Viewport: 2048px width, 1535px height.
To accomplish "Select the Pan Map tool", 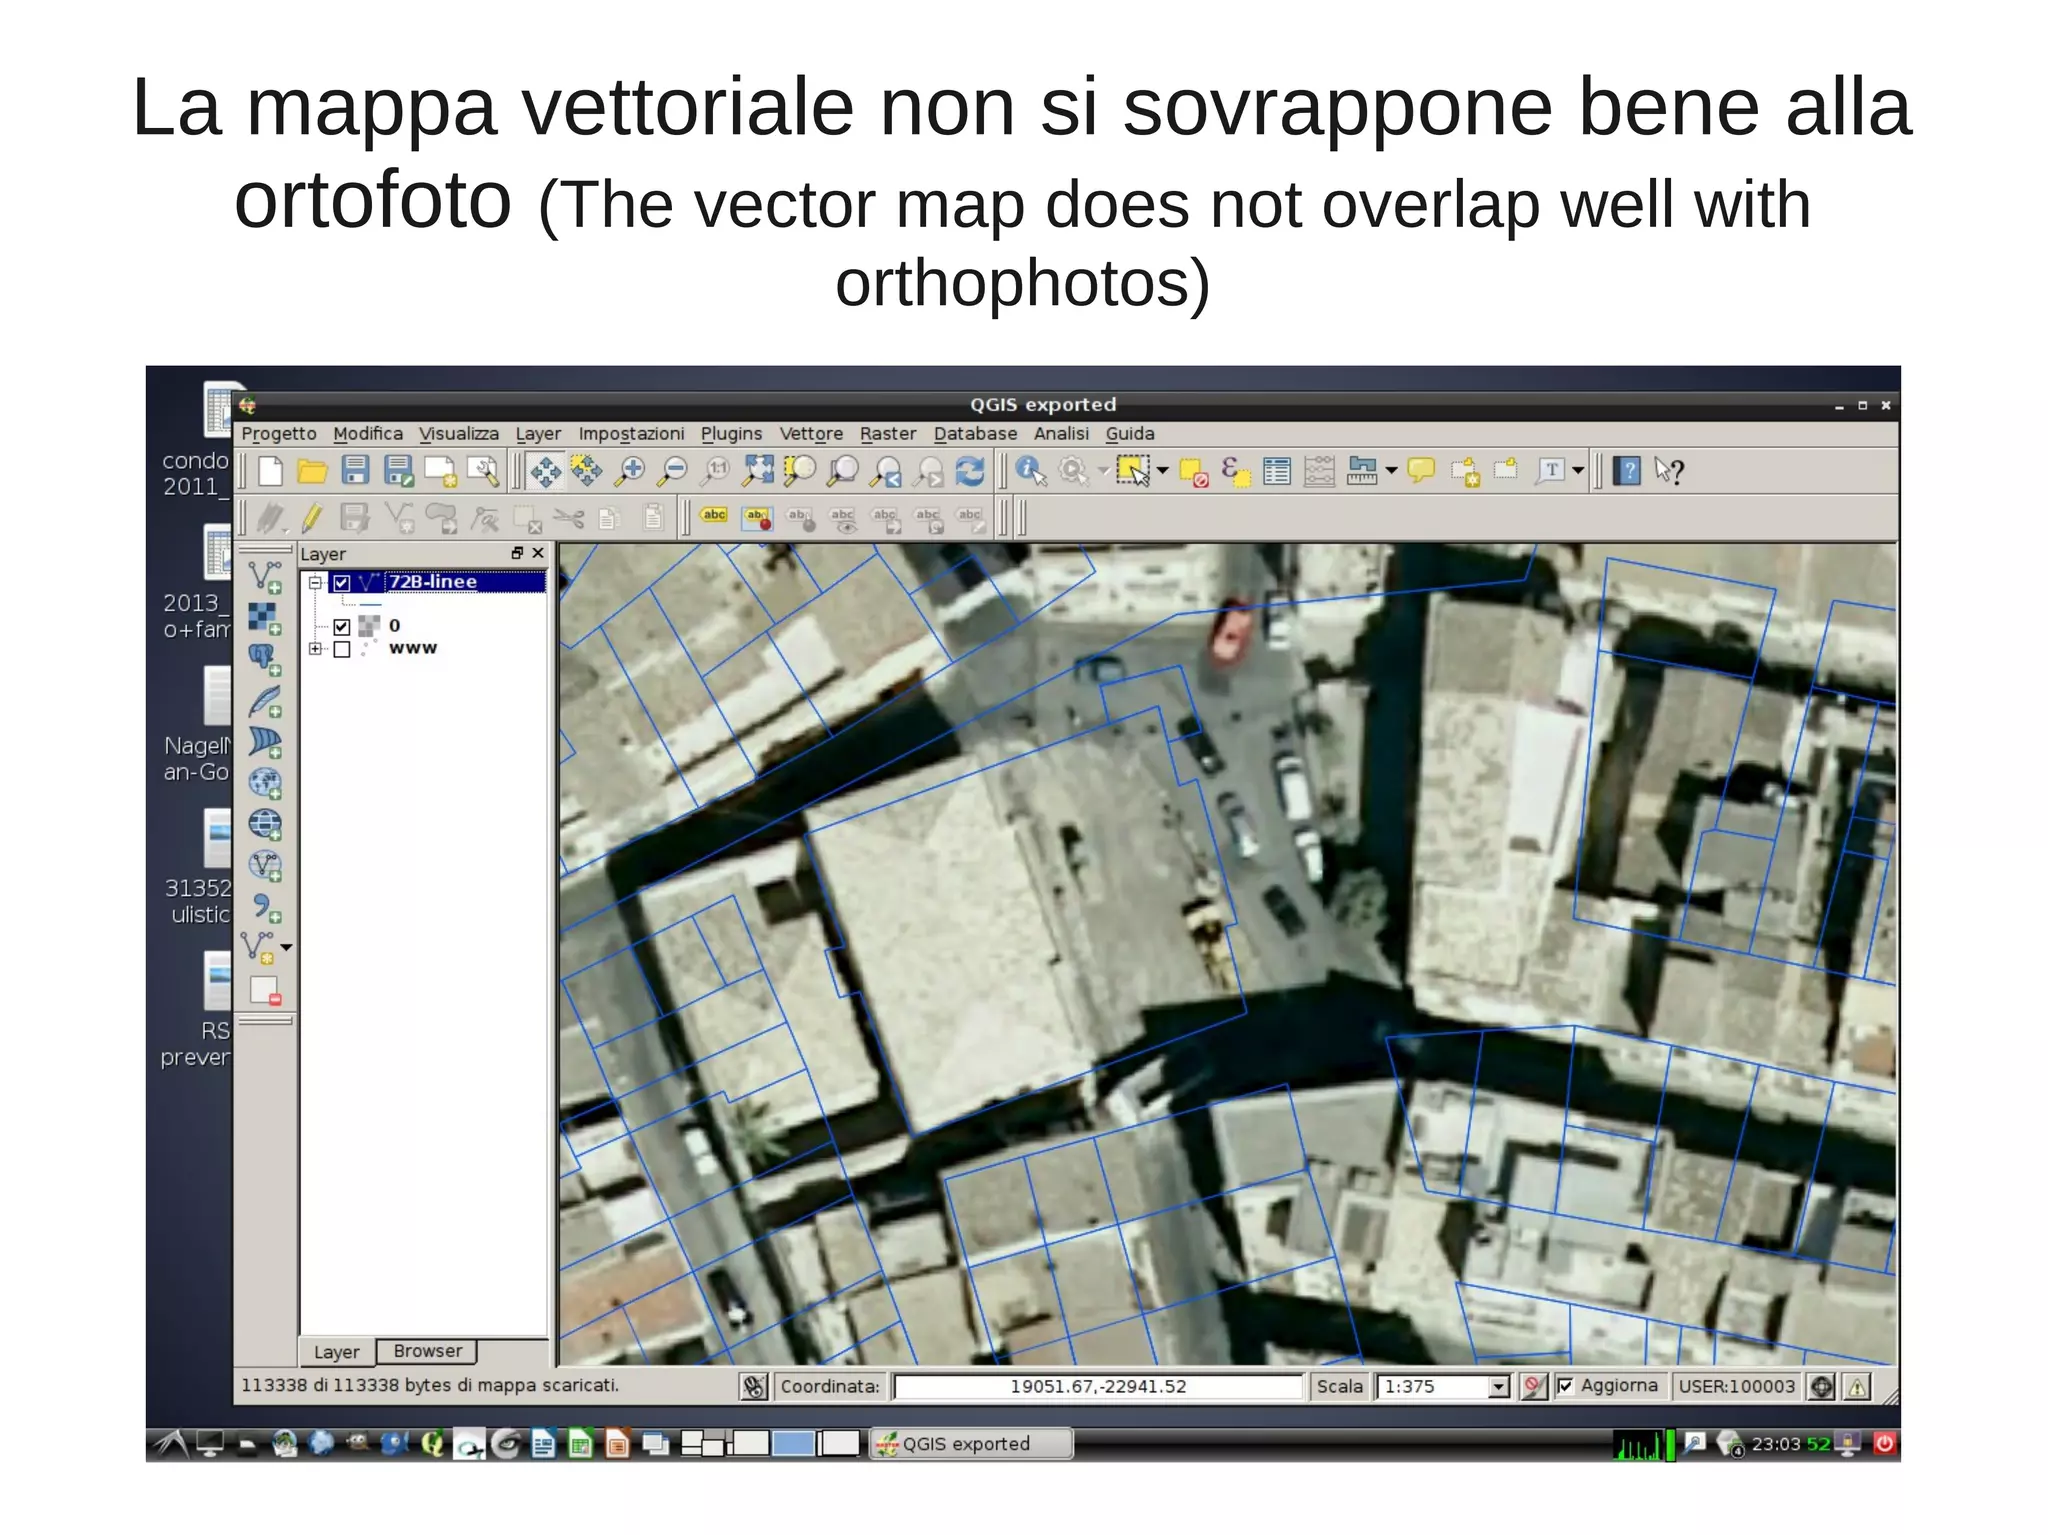I will click(545, 471).
